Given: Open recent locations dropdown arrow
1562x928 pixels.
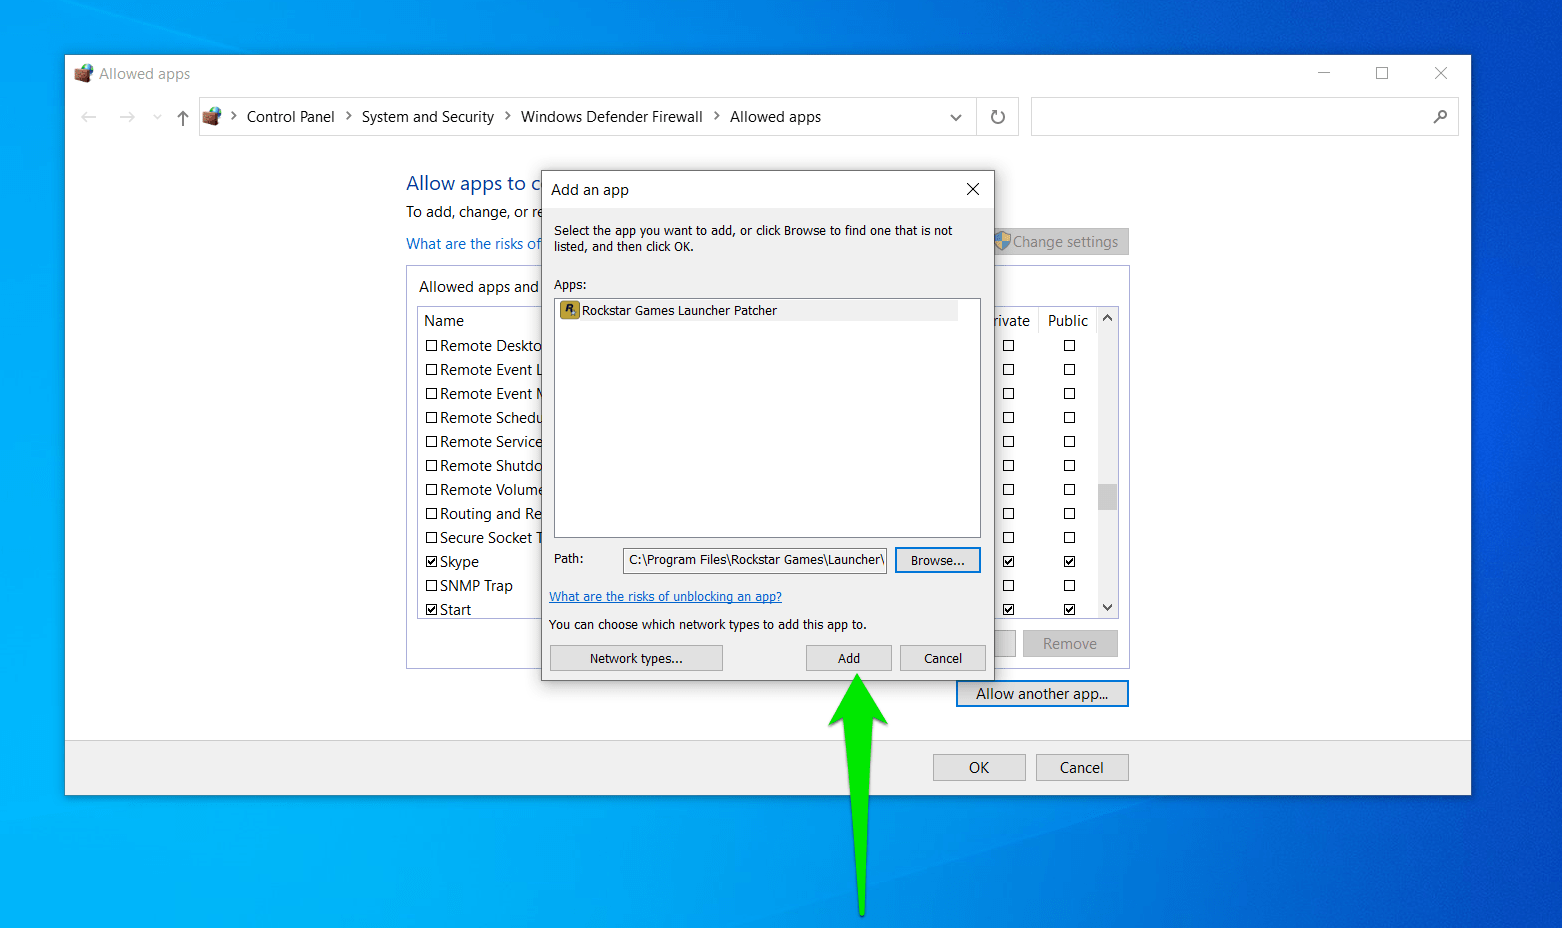Looking at the screenshot, I should coord(157,118).
